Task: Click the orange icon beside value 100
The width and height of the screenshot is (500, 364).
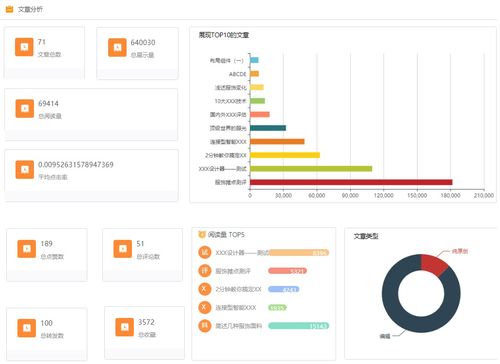Action: click(27, 328)
